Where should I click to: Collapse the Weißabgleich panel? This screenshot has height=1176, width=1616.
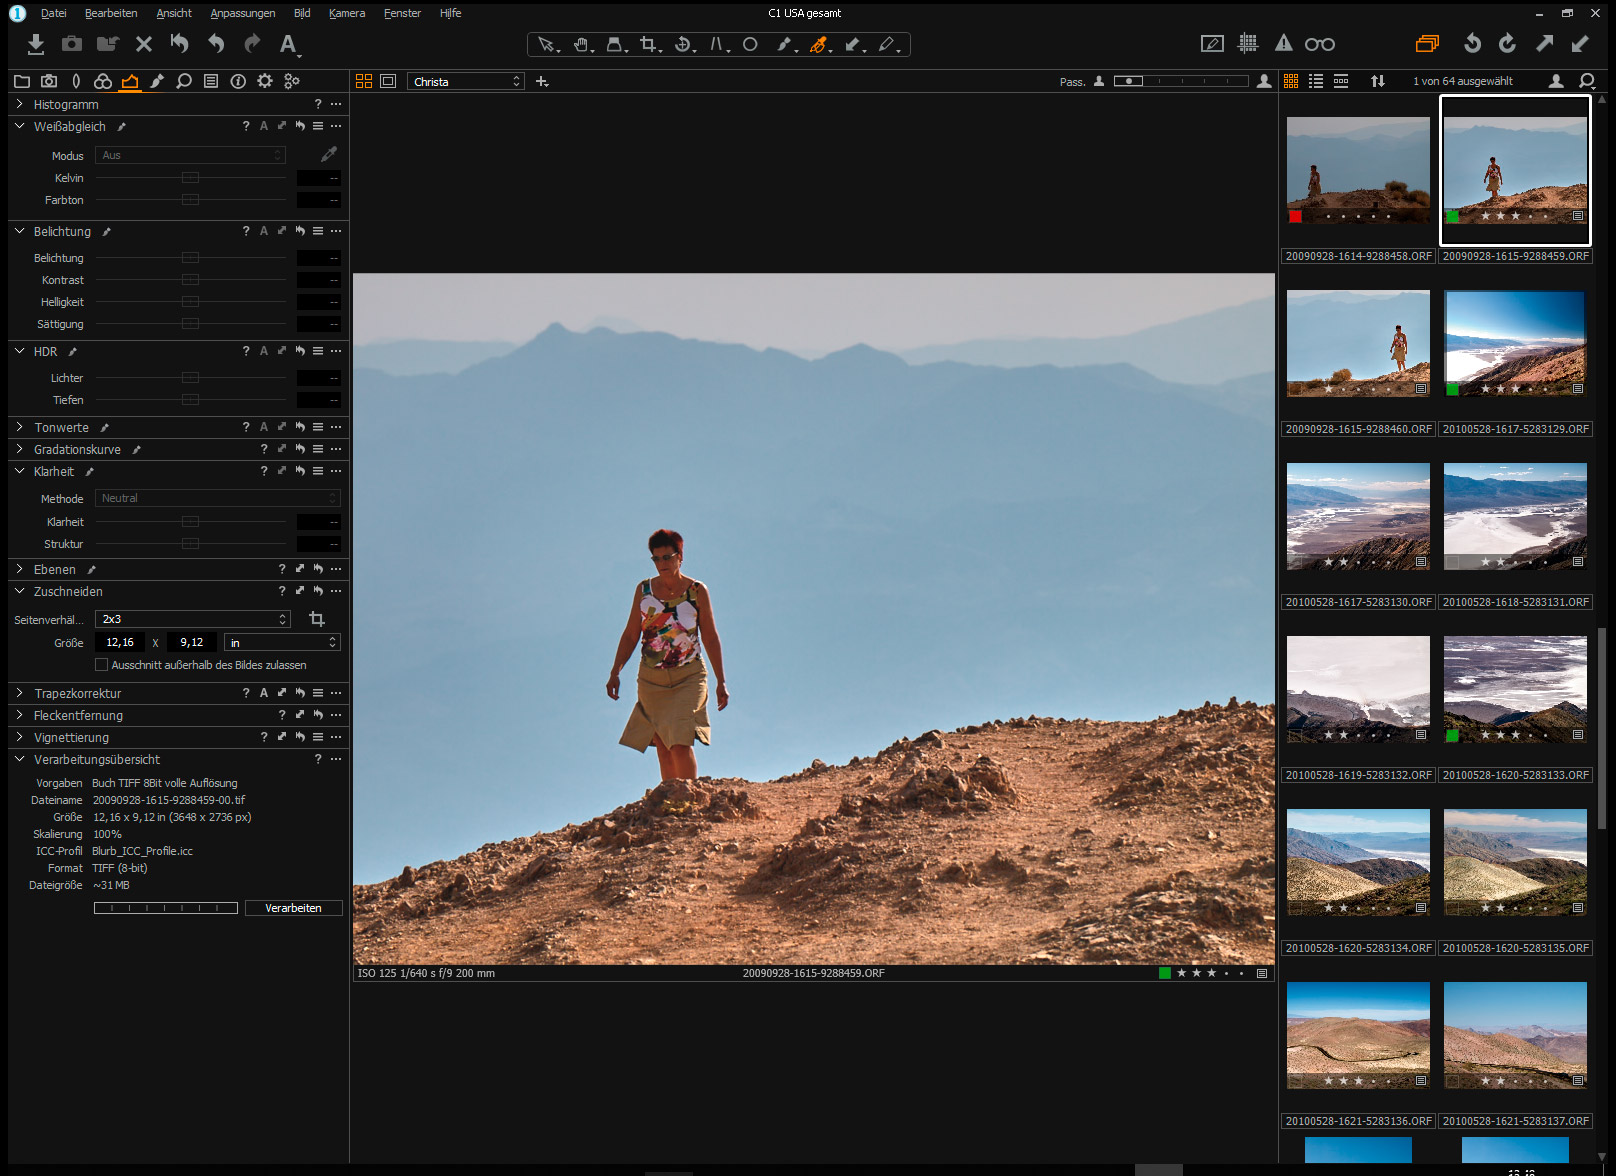[x=19, y=126]
